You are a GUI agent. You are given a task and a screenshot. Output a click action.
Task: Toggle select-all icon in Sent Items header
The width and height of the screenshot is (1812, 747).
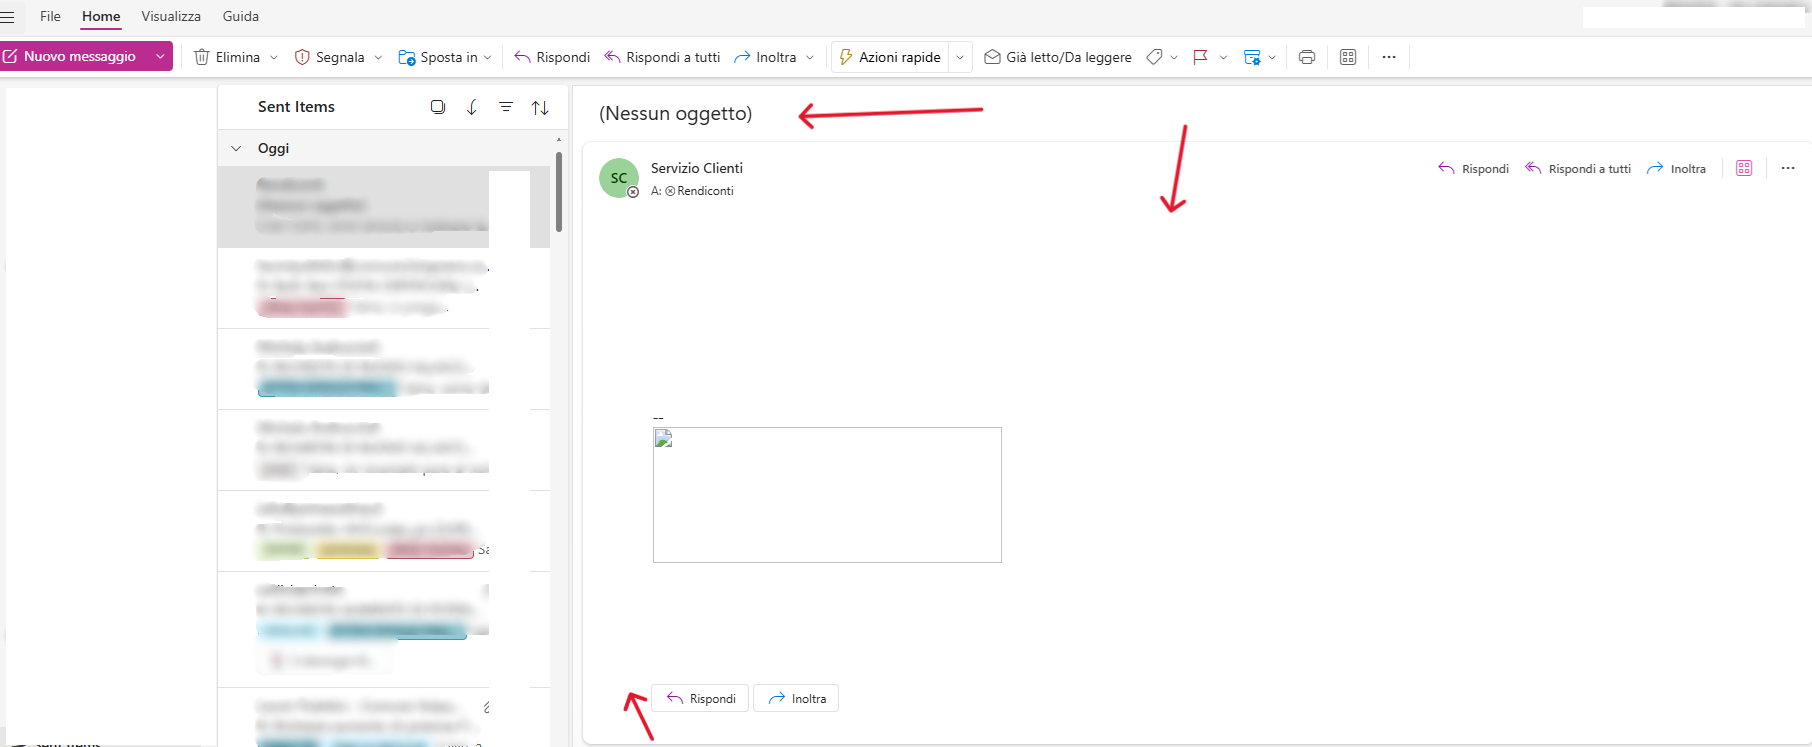coord(438,107)
